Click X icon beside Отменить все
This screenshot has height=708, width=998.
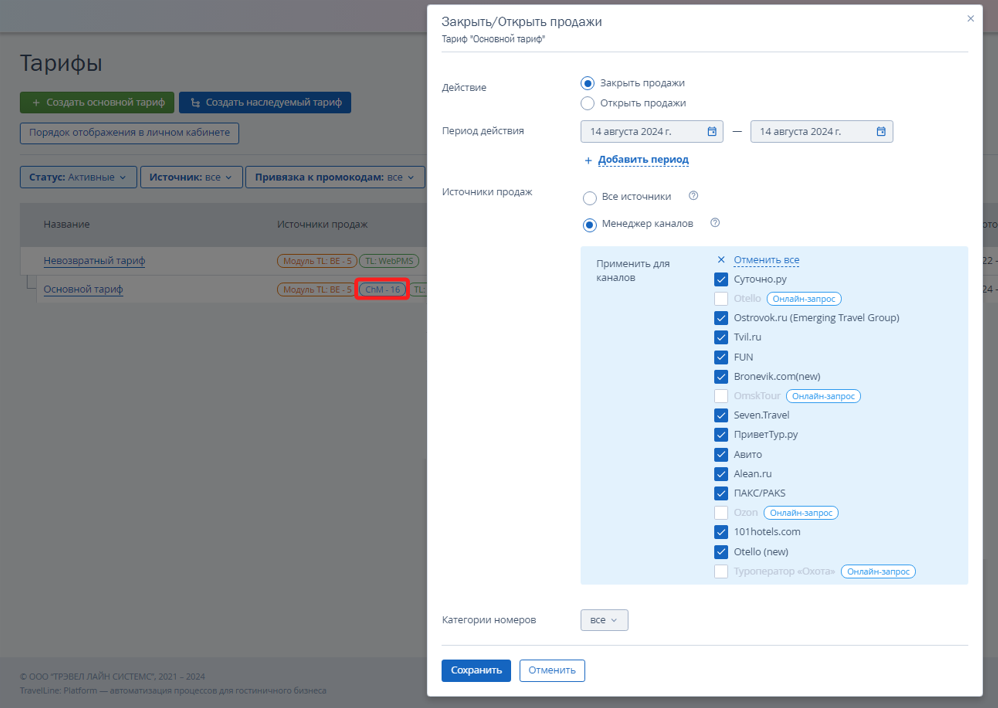tap(721, 260)
